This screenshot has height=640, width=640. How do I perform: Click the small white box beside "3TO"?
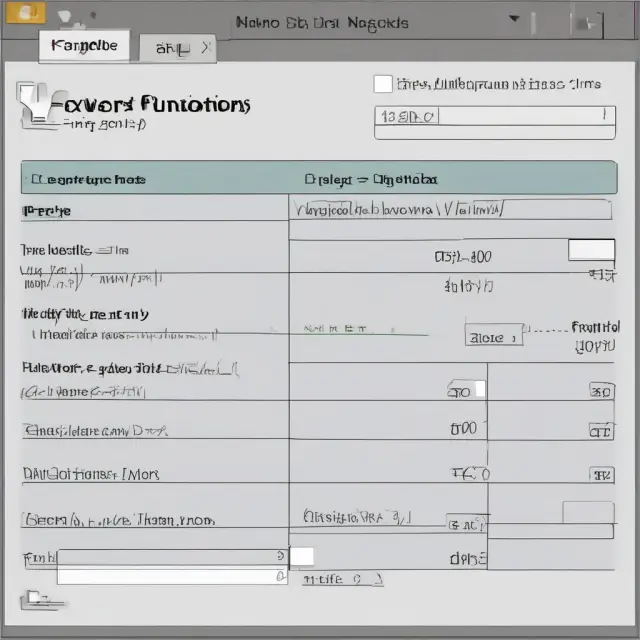480,388
